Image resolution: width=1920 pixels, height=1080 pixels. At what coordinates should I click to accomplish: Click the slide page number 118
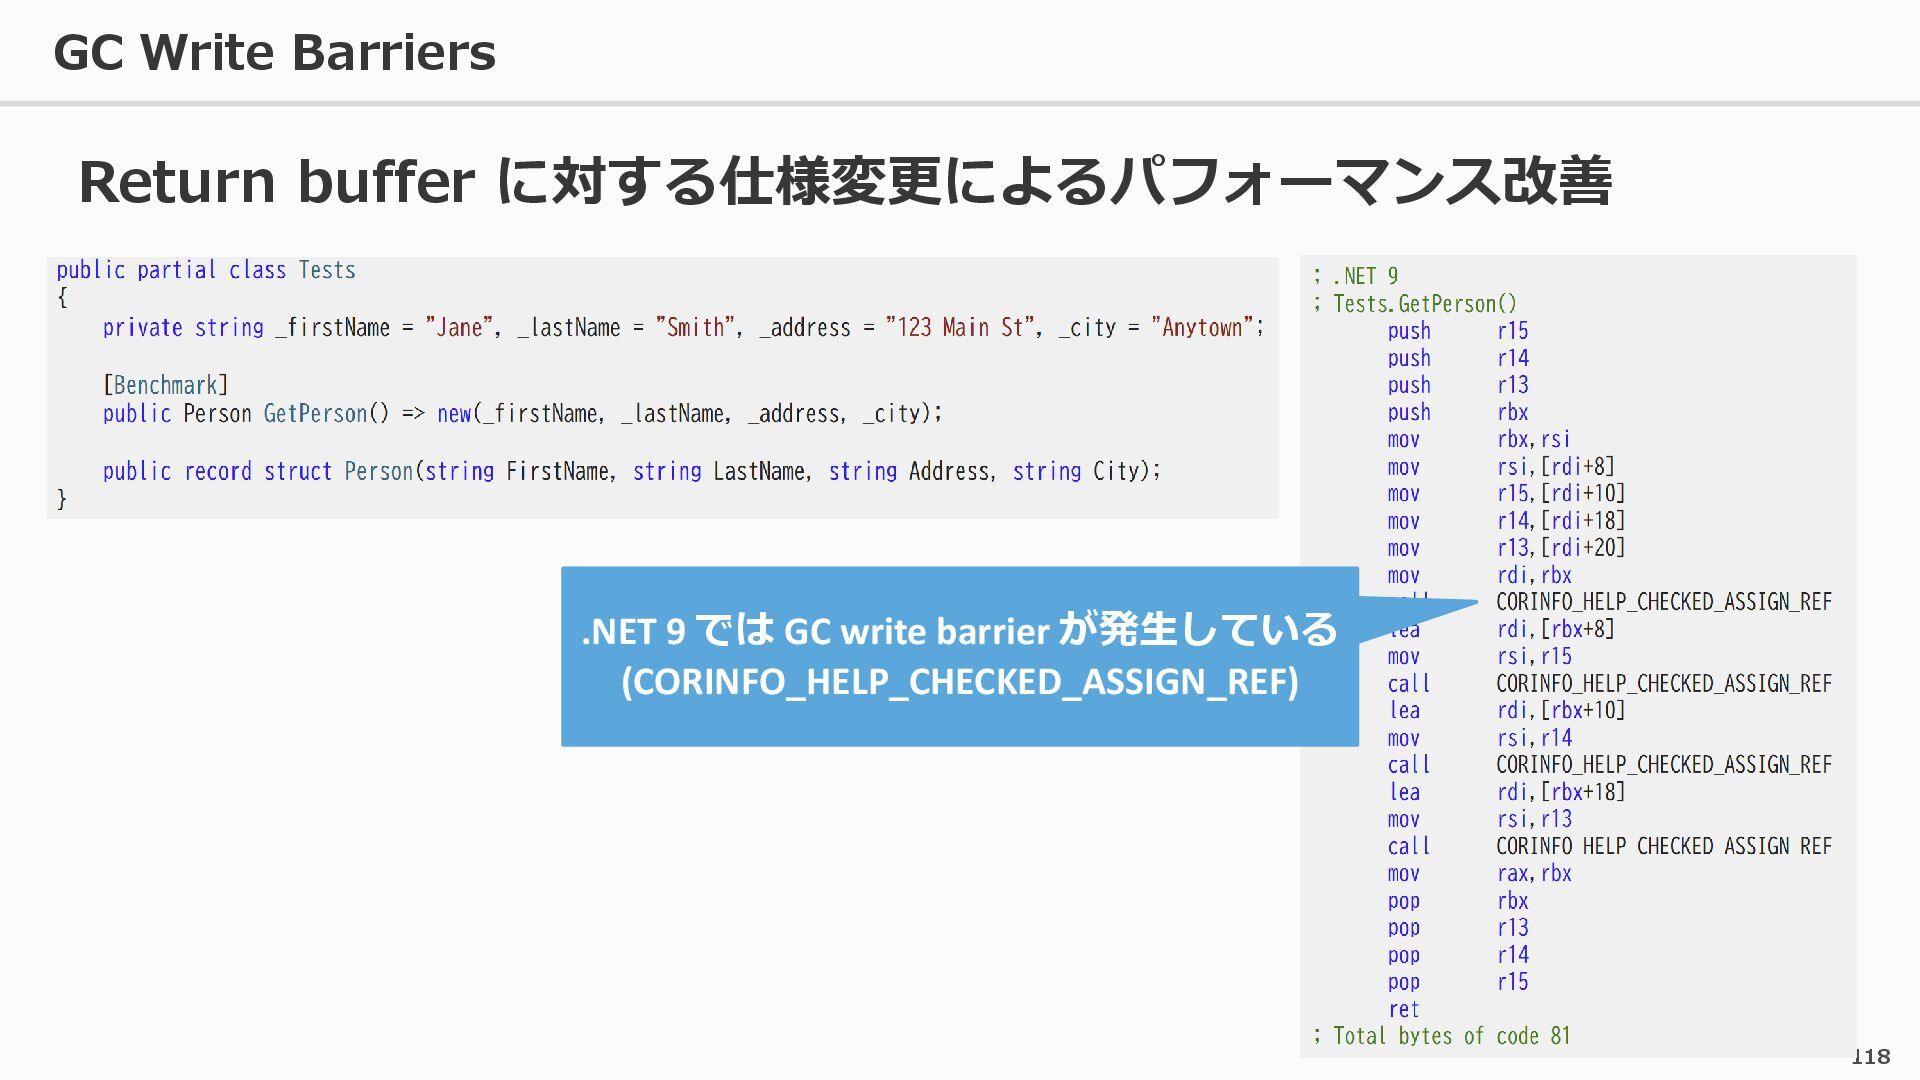click(x=1870, y=1057)
